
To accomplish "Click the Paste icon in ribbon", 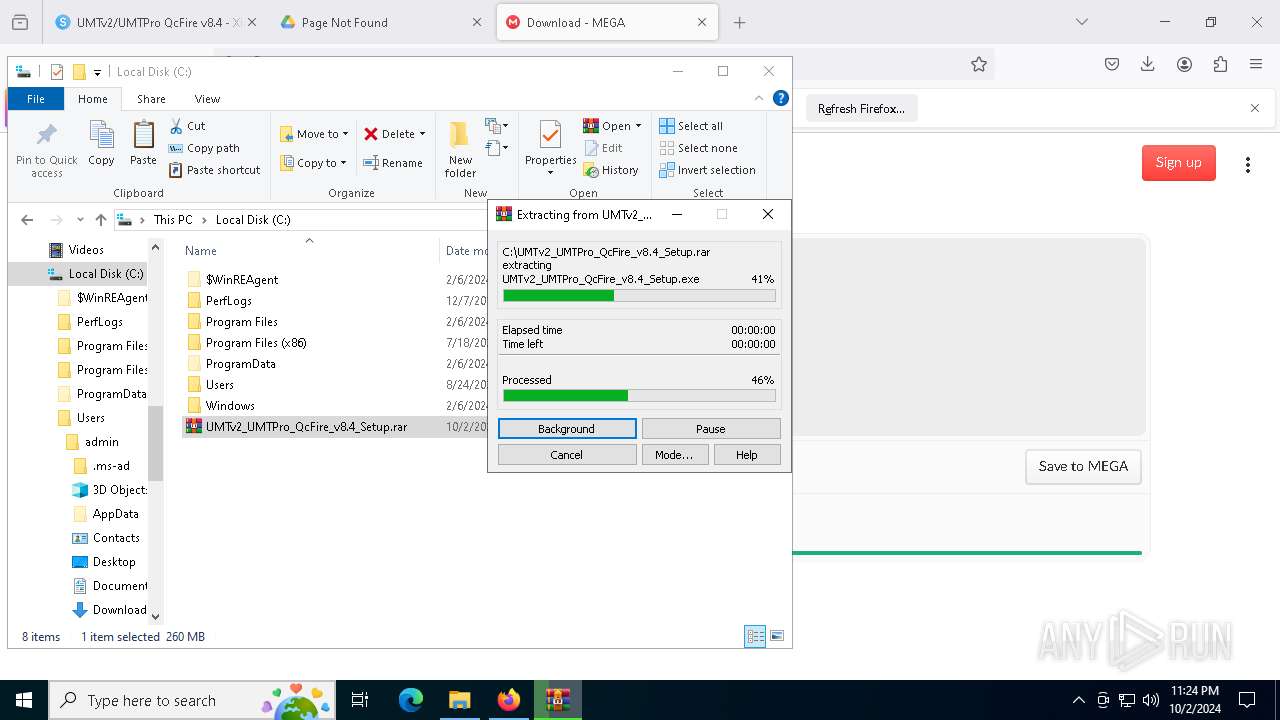I will click(144, 135).
